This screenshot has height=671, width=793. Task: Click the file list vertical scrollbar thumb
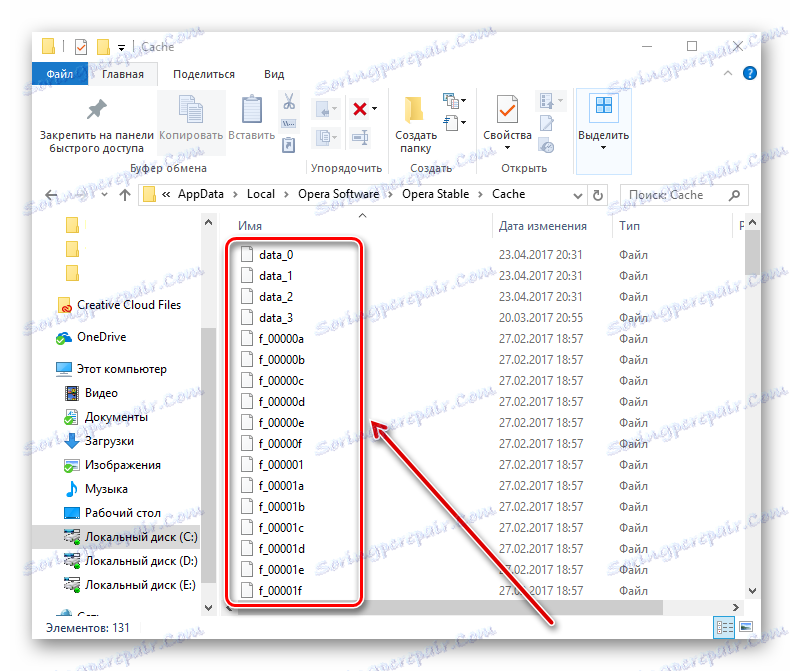coord(752,252)
